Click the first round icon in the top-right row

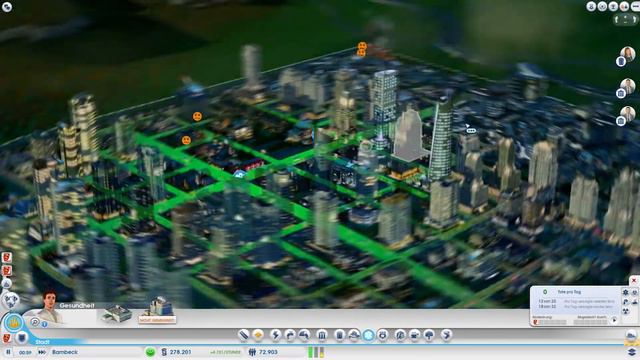point(591,6)
